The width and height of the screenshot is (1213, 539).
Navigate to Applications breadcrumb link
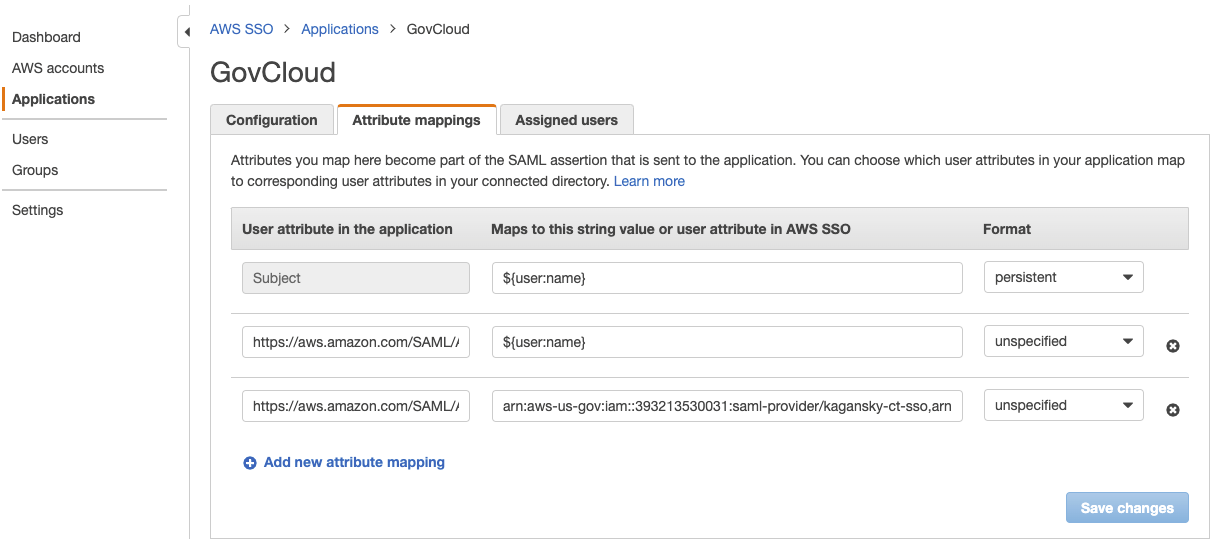tap(340, 29)
